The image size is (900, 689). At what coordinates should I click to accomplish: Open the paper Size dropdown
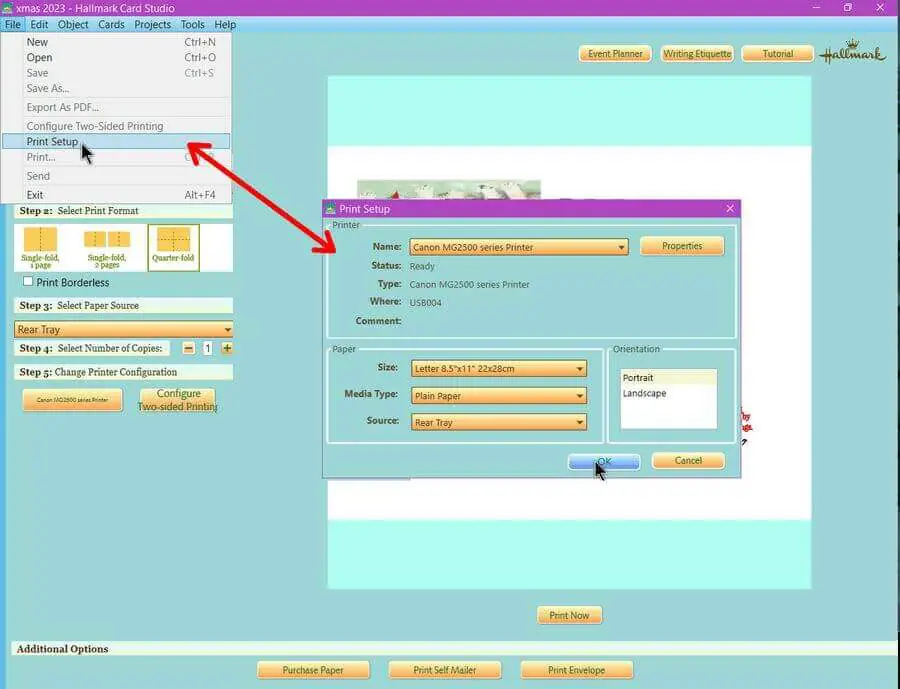coord(499,369)
